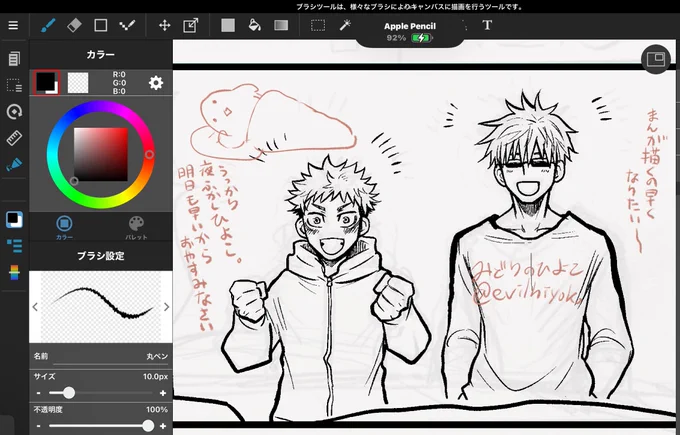680x435 pixels.
Task: Open the navigator window icon on canvas
Action: (656, 59)
